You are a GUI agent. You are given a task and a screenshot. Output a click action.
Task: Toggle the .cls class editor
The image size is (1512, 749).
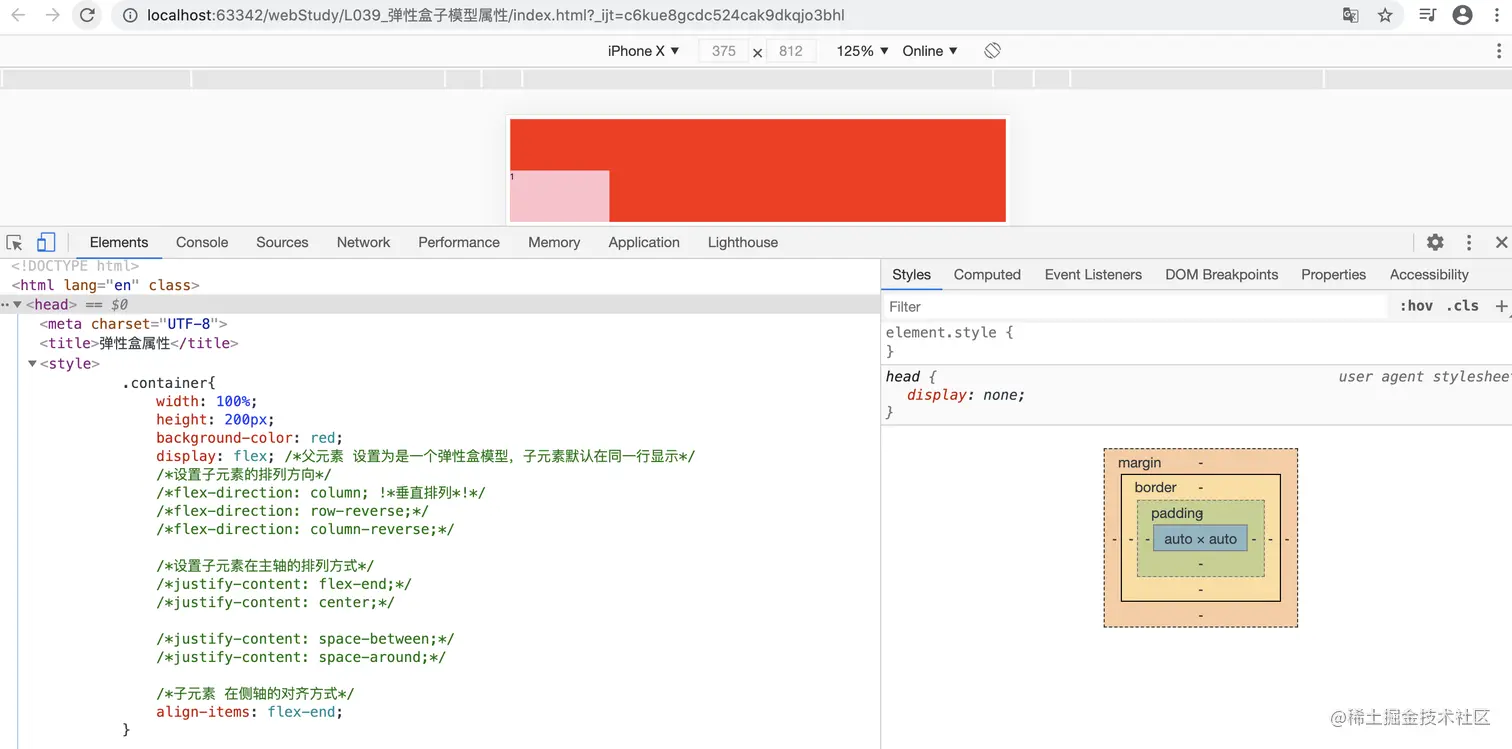(x=1462, y=306)
